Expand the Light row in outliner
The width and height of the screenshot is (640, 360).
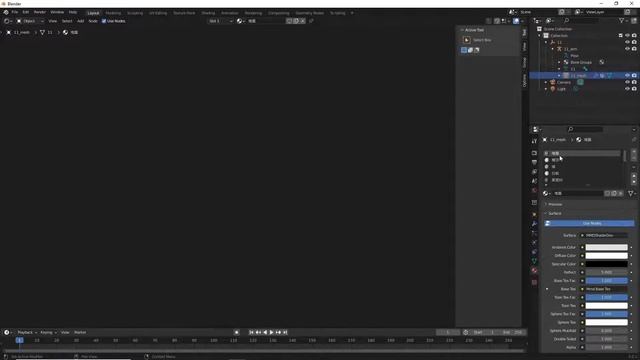coord(546,89)
